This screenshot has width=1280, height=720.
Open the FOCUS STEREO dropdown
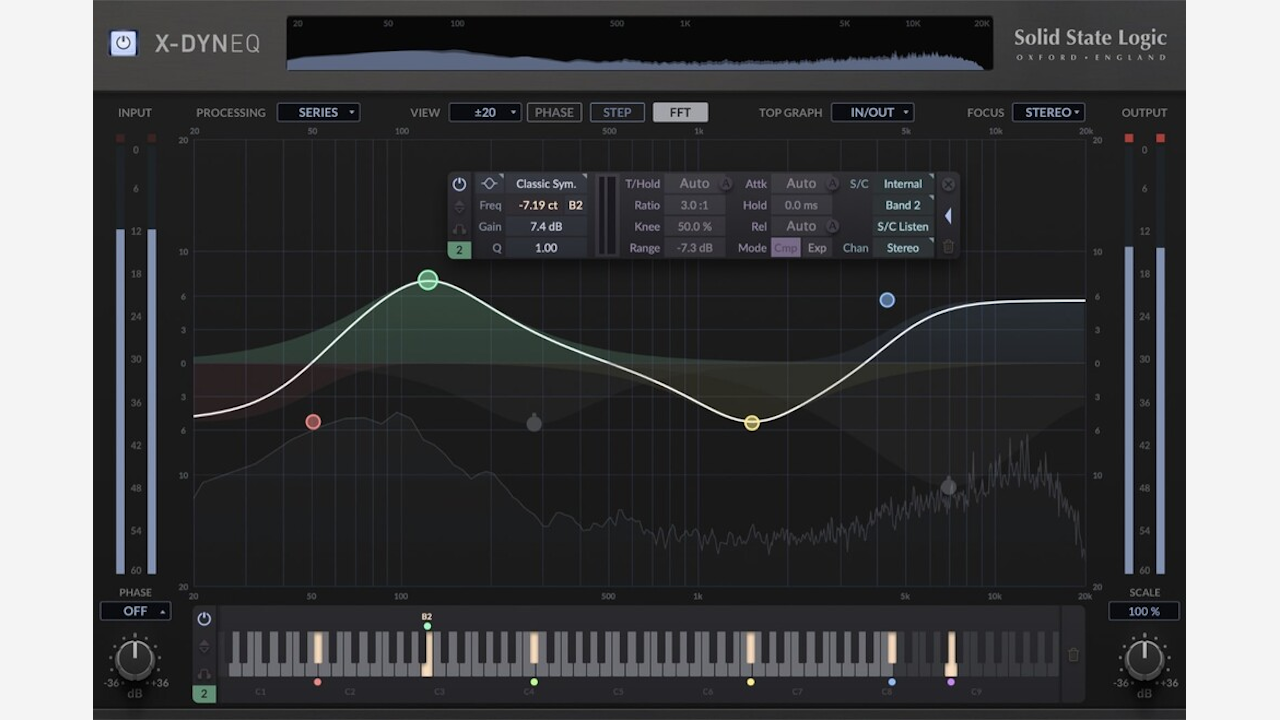click(x=1048, y=112)
